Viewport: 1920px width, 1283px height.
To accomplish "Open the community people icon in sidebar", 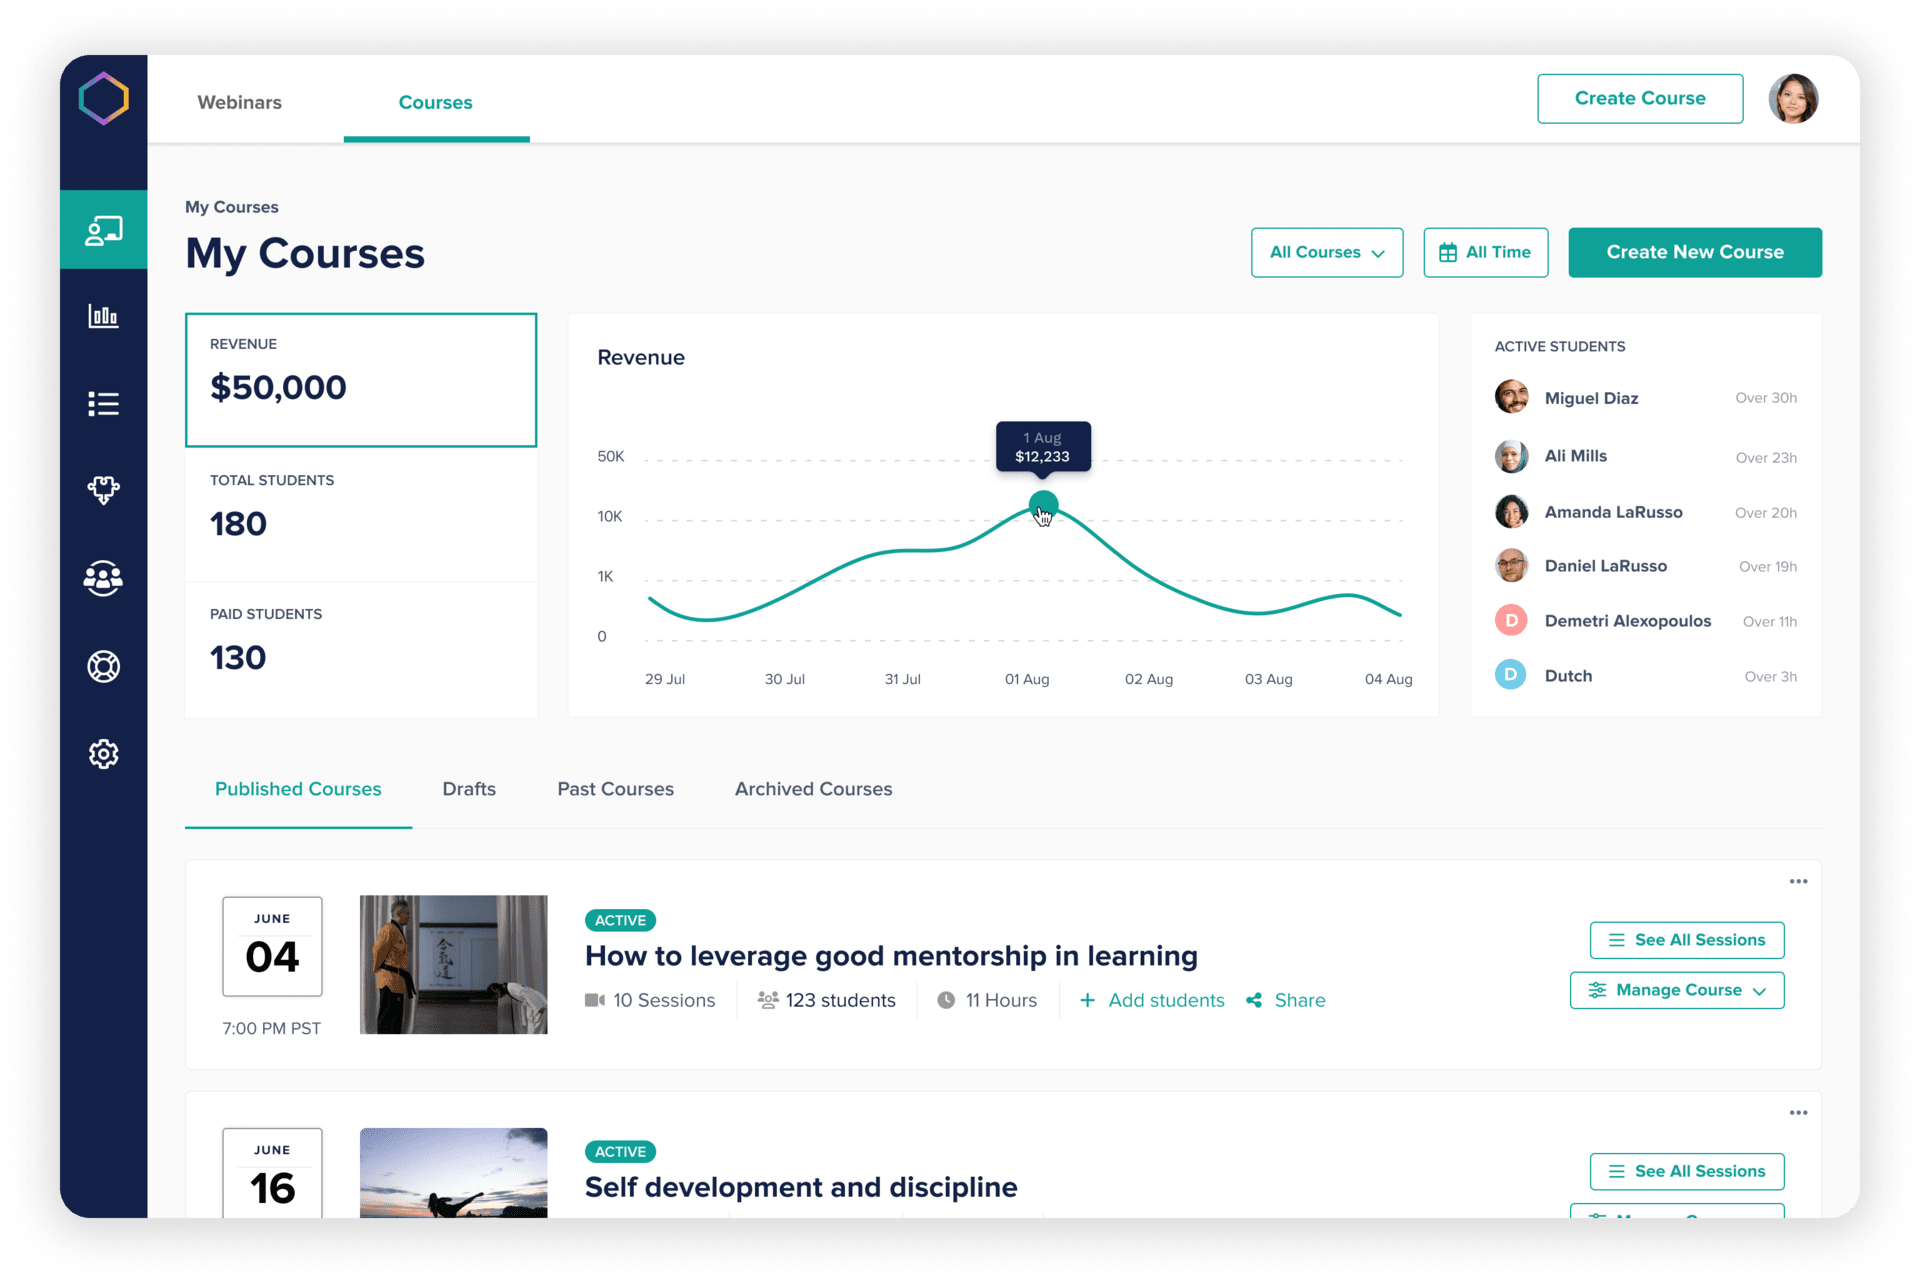I will [x=103, y=578].
